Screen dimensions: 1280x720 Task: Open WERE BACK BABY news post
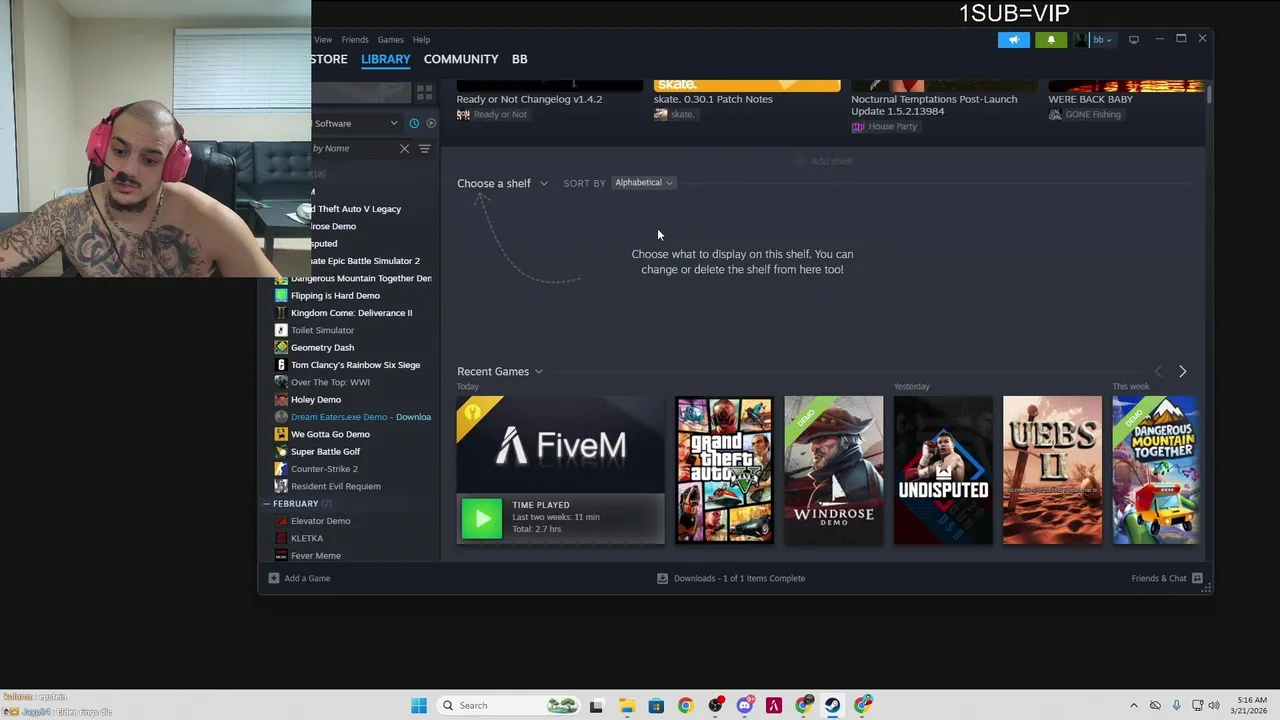tap(1090, 99)
